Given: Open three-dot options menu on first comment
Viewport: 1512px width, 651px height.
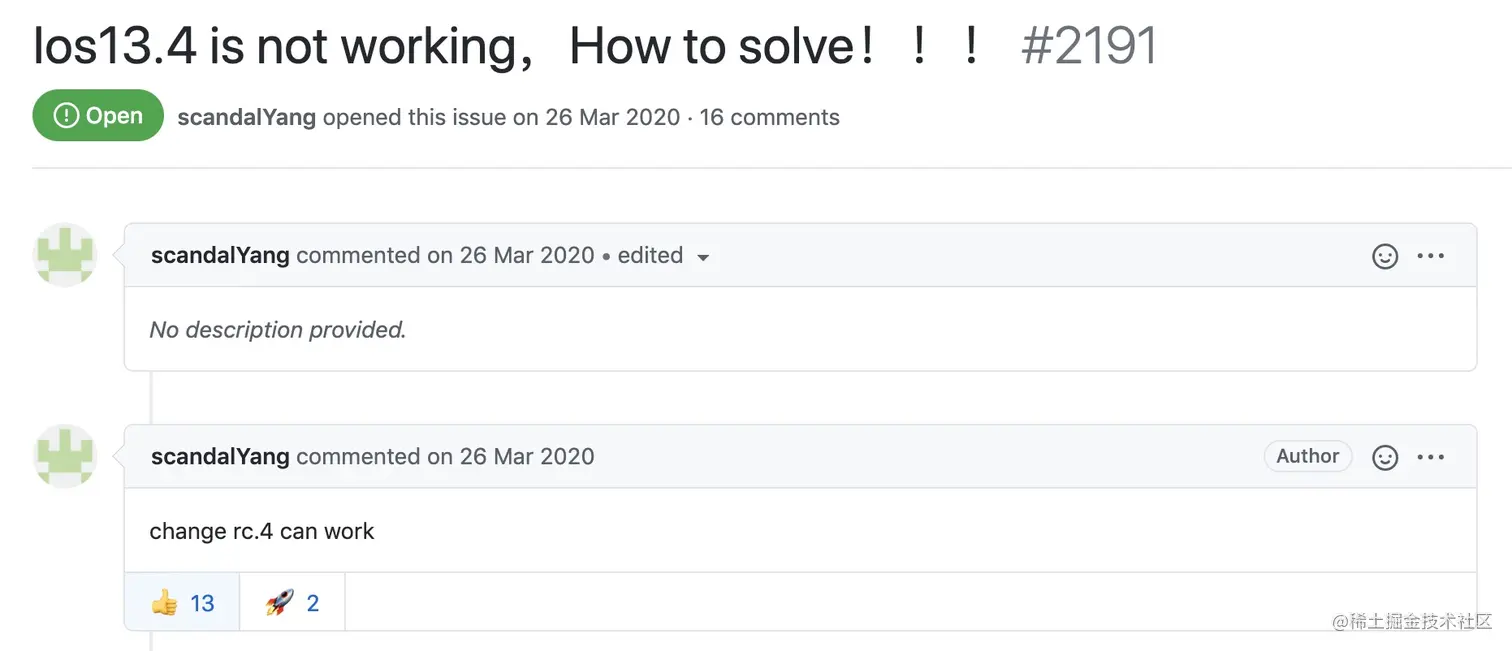Looking at the screenshot, I should (1431, 257).
